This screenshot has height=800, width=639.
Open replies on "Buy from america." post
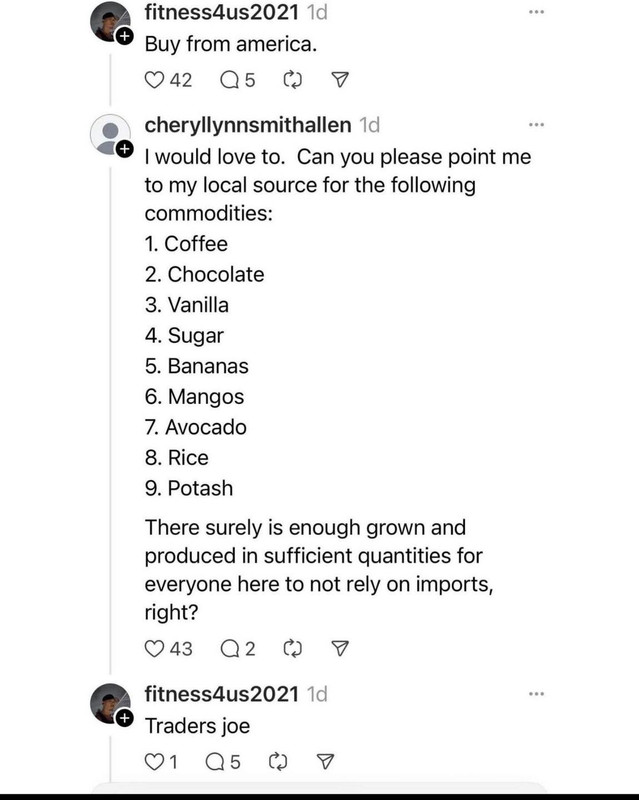[x=230, y=80]
